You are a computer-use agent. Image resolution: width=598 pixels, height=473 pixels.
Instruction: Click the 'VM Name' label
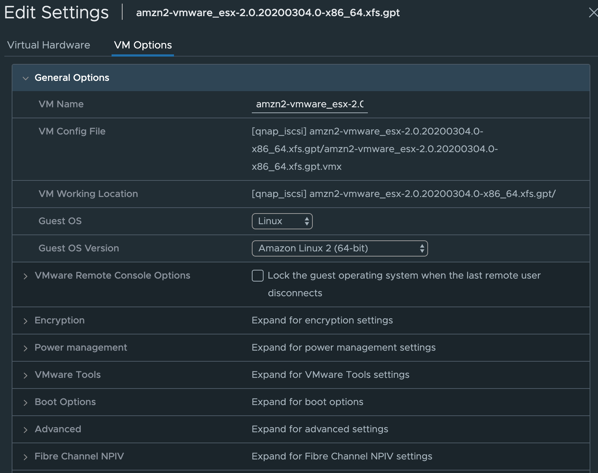click(61, 104)
